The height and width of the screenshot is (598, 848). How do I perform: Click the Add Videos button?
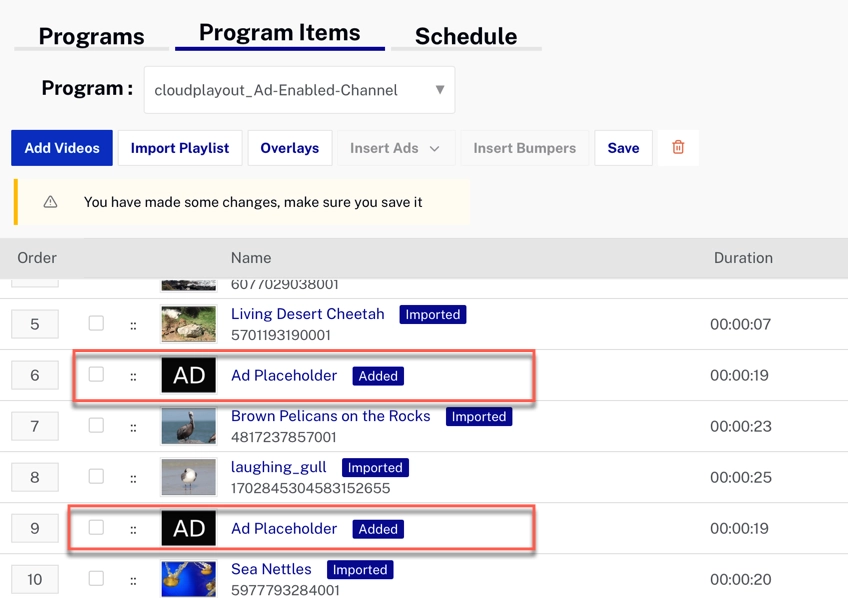click(62, 148)
